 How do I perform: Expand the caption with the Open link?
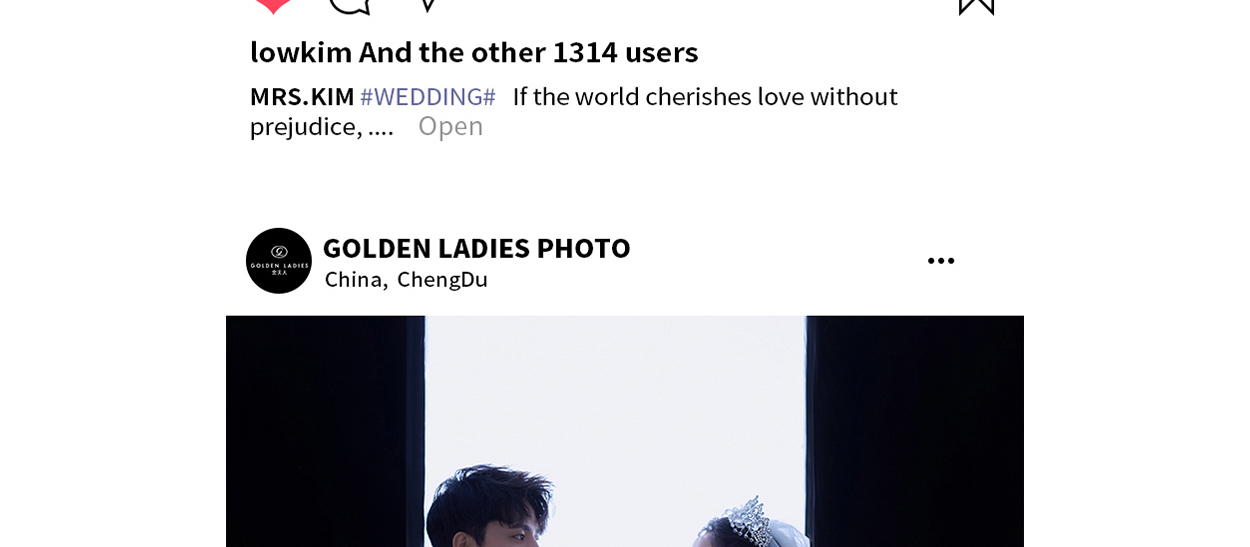tap(450, 126)
